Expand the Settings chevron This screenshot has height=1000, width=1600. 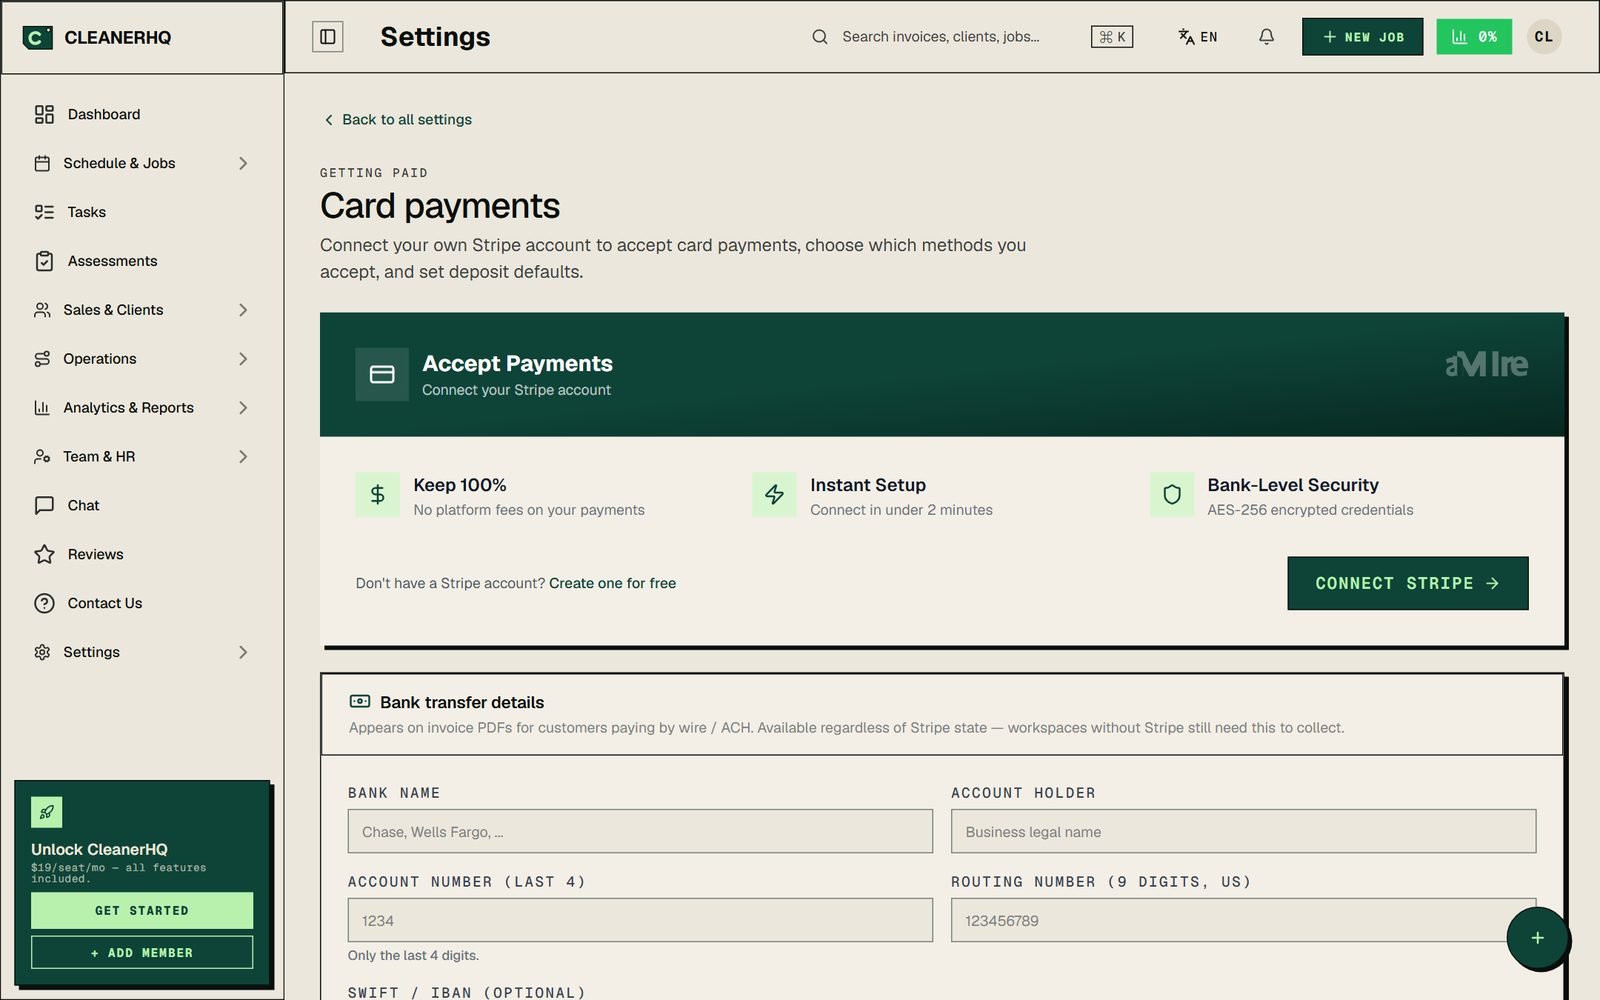pyautogui.click(x=243, y=652)
